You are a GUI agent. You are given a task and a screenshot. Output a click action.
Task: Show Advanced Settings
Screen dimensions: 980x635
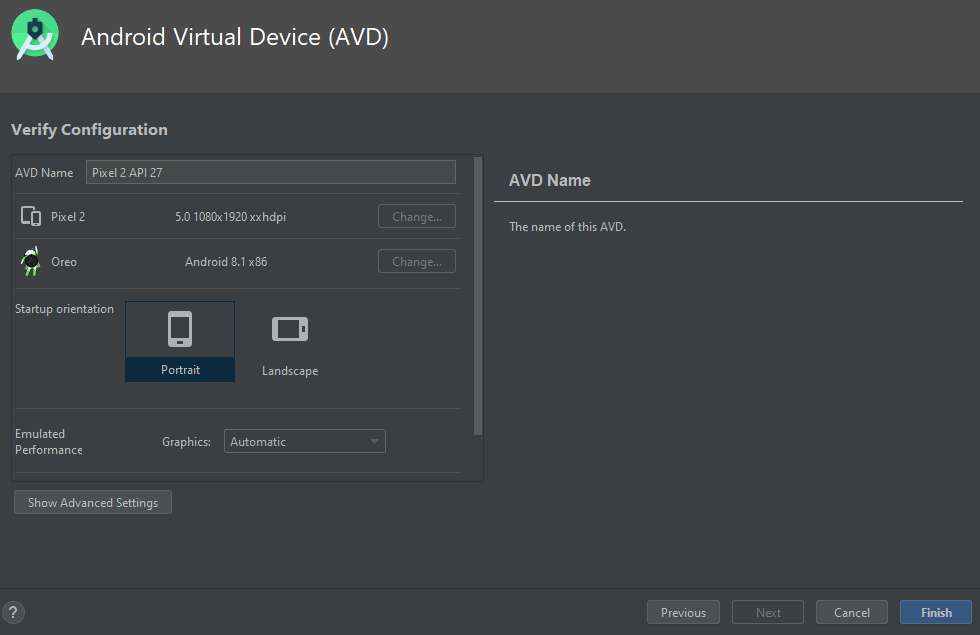pos(93,502)
